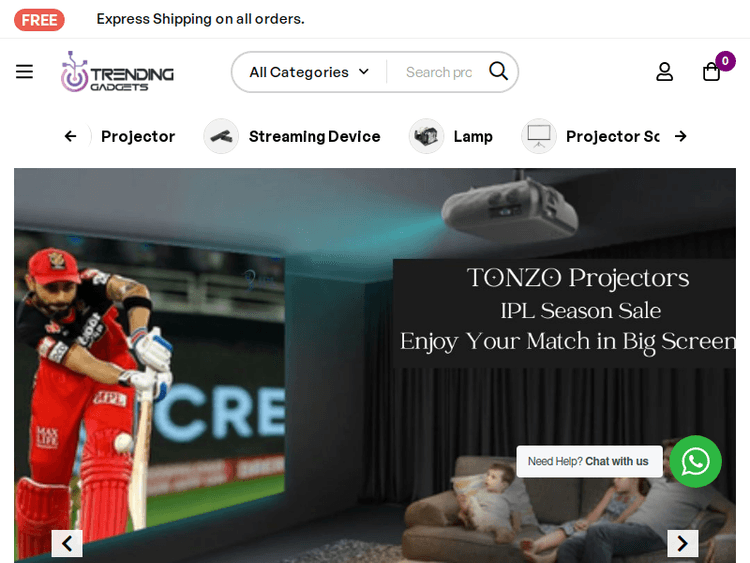Click the Streaming Device category icon
Viewport: 750px width, 563px height.
(x=221, y=136)
